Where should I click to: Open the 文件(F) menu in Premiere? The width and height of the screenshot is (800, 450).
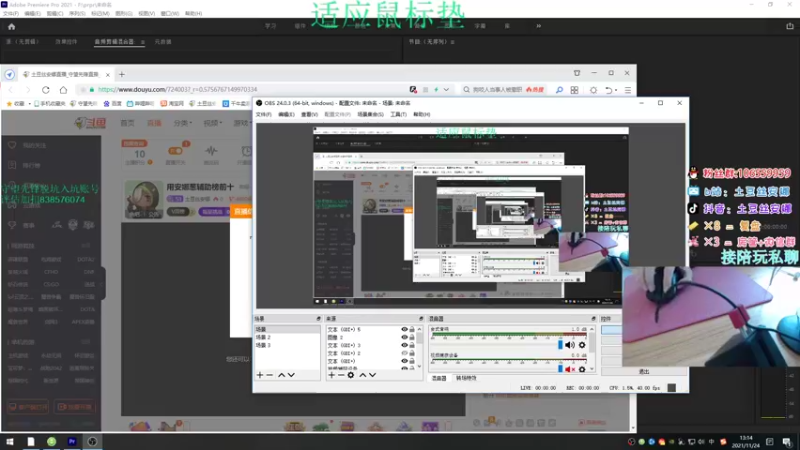11,14
